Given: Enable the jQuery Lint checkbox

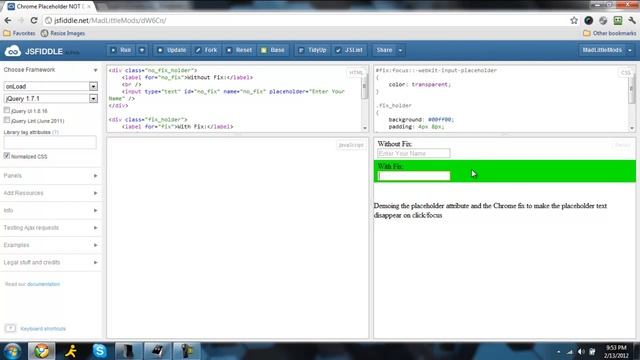Looking at the screenshot, I should point(7,120).
